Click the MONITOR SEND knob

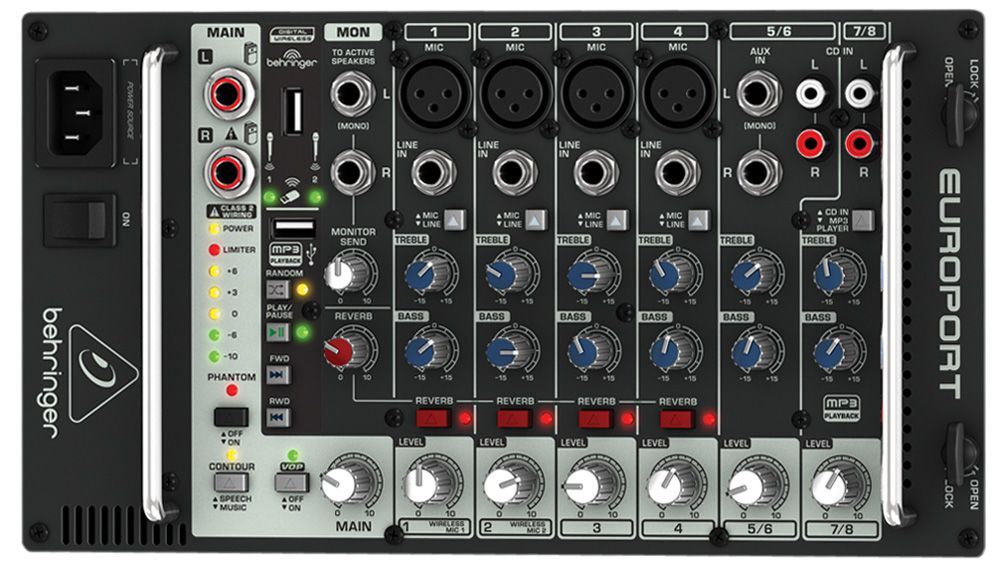pyautogui.click(x=348, y=273)
